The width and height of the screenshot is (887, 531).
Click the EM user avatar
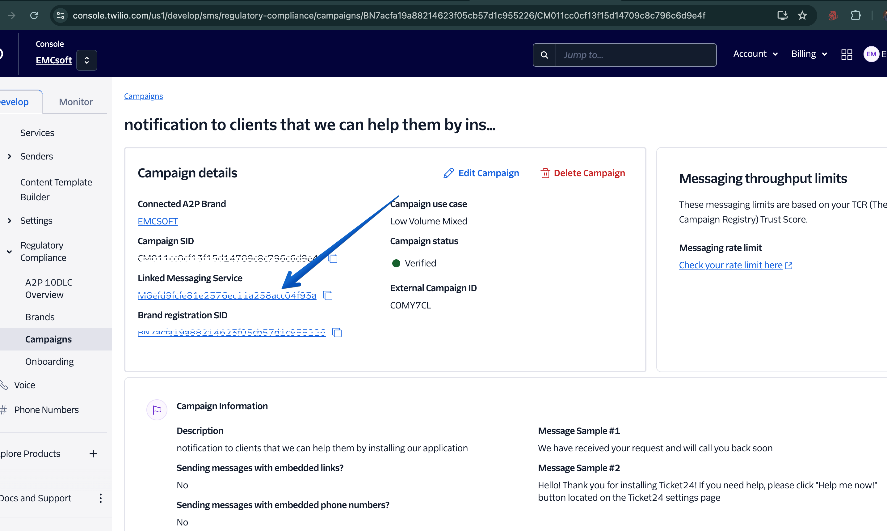[871, 54]
